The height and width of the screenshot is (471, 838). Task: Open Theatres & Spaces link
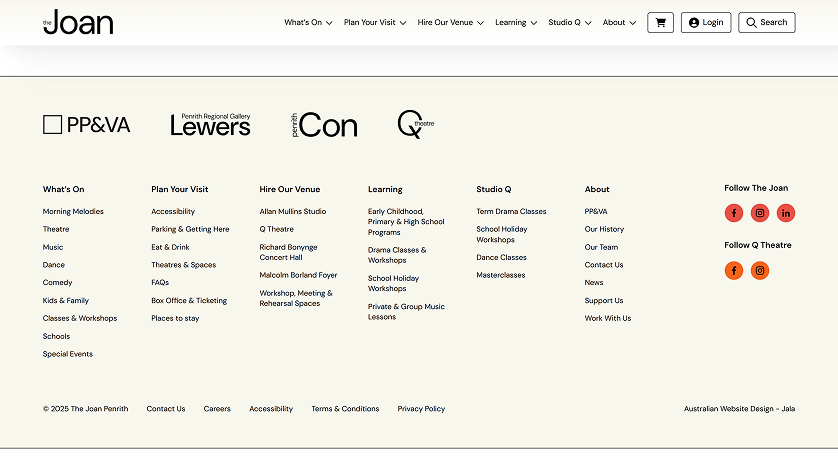click(184, 265)
